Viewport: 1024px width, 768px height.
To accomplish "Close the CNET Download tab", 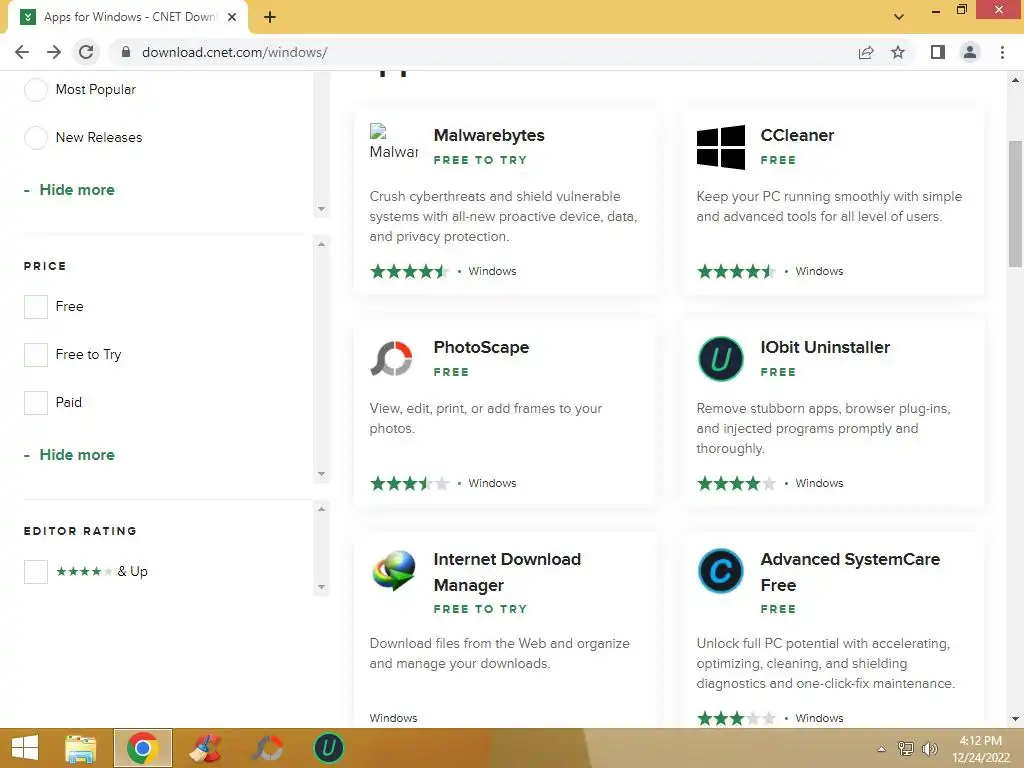I will pyautogui.click(x=232, y=17).
